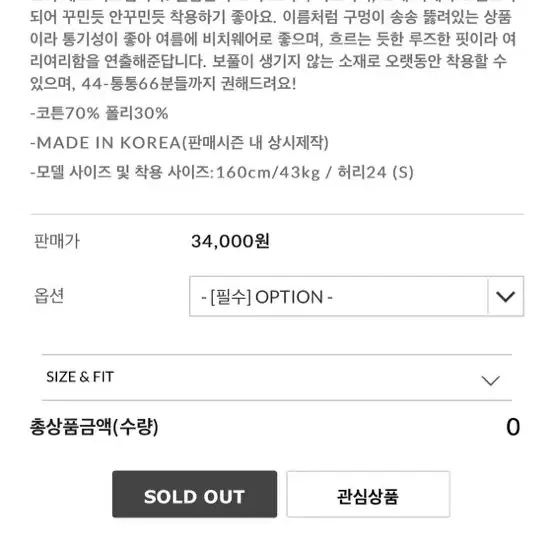This screenshot has width=554, height=554.
Task: Open the [필수] OPTION dropdown
Action: click(356, 296)
